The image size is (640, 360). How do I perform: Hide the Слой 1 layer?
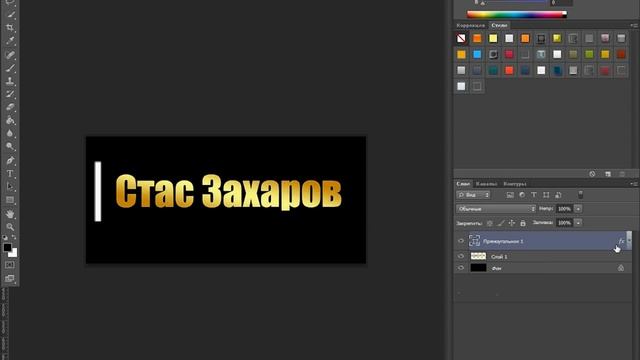click(x=461, y=256)
